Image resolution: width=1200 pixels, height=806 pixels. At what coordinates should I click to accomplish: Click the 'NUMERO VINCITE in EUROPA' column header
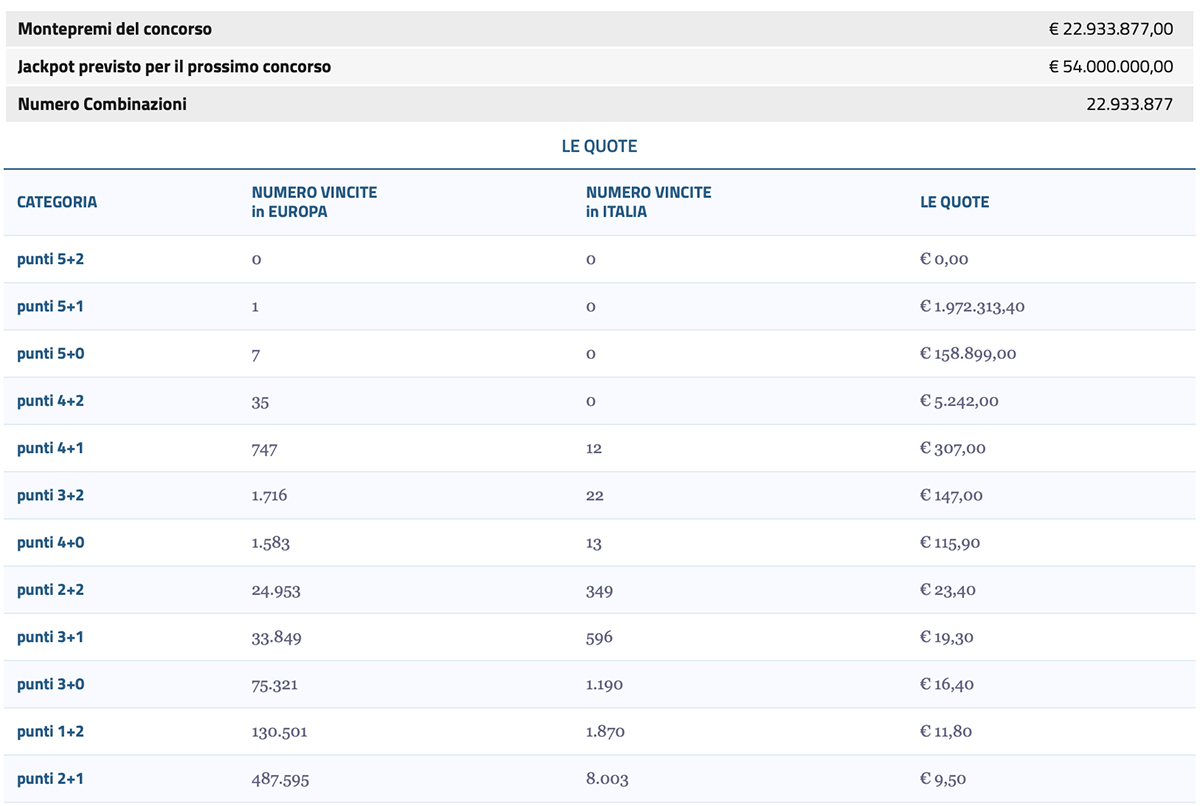click(x=314, y=202)
